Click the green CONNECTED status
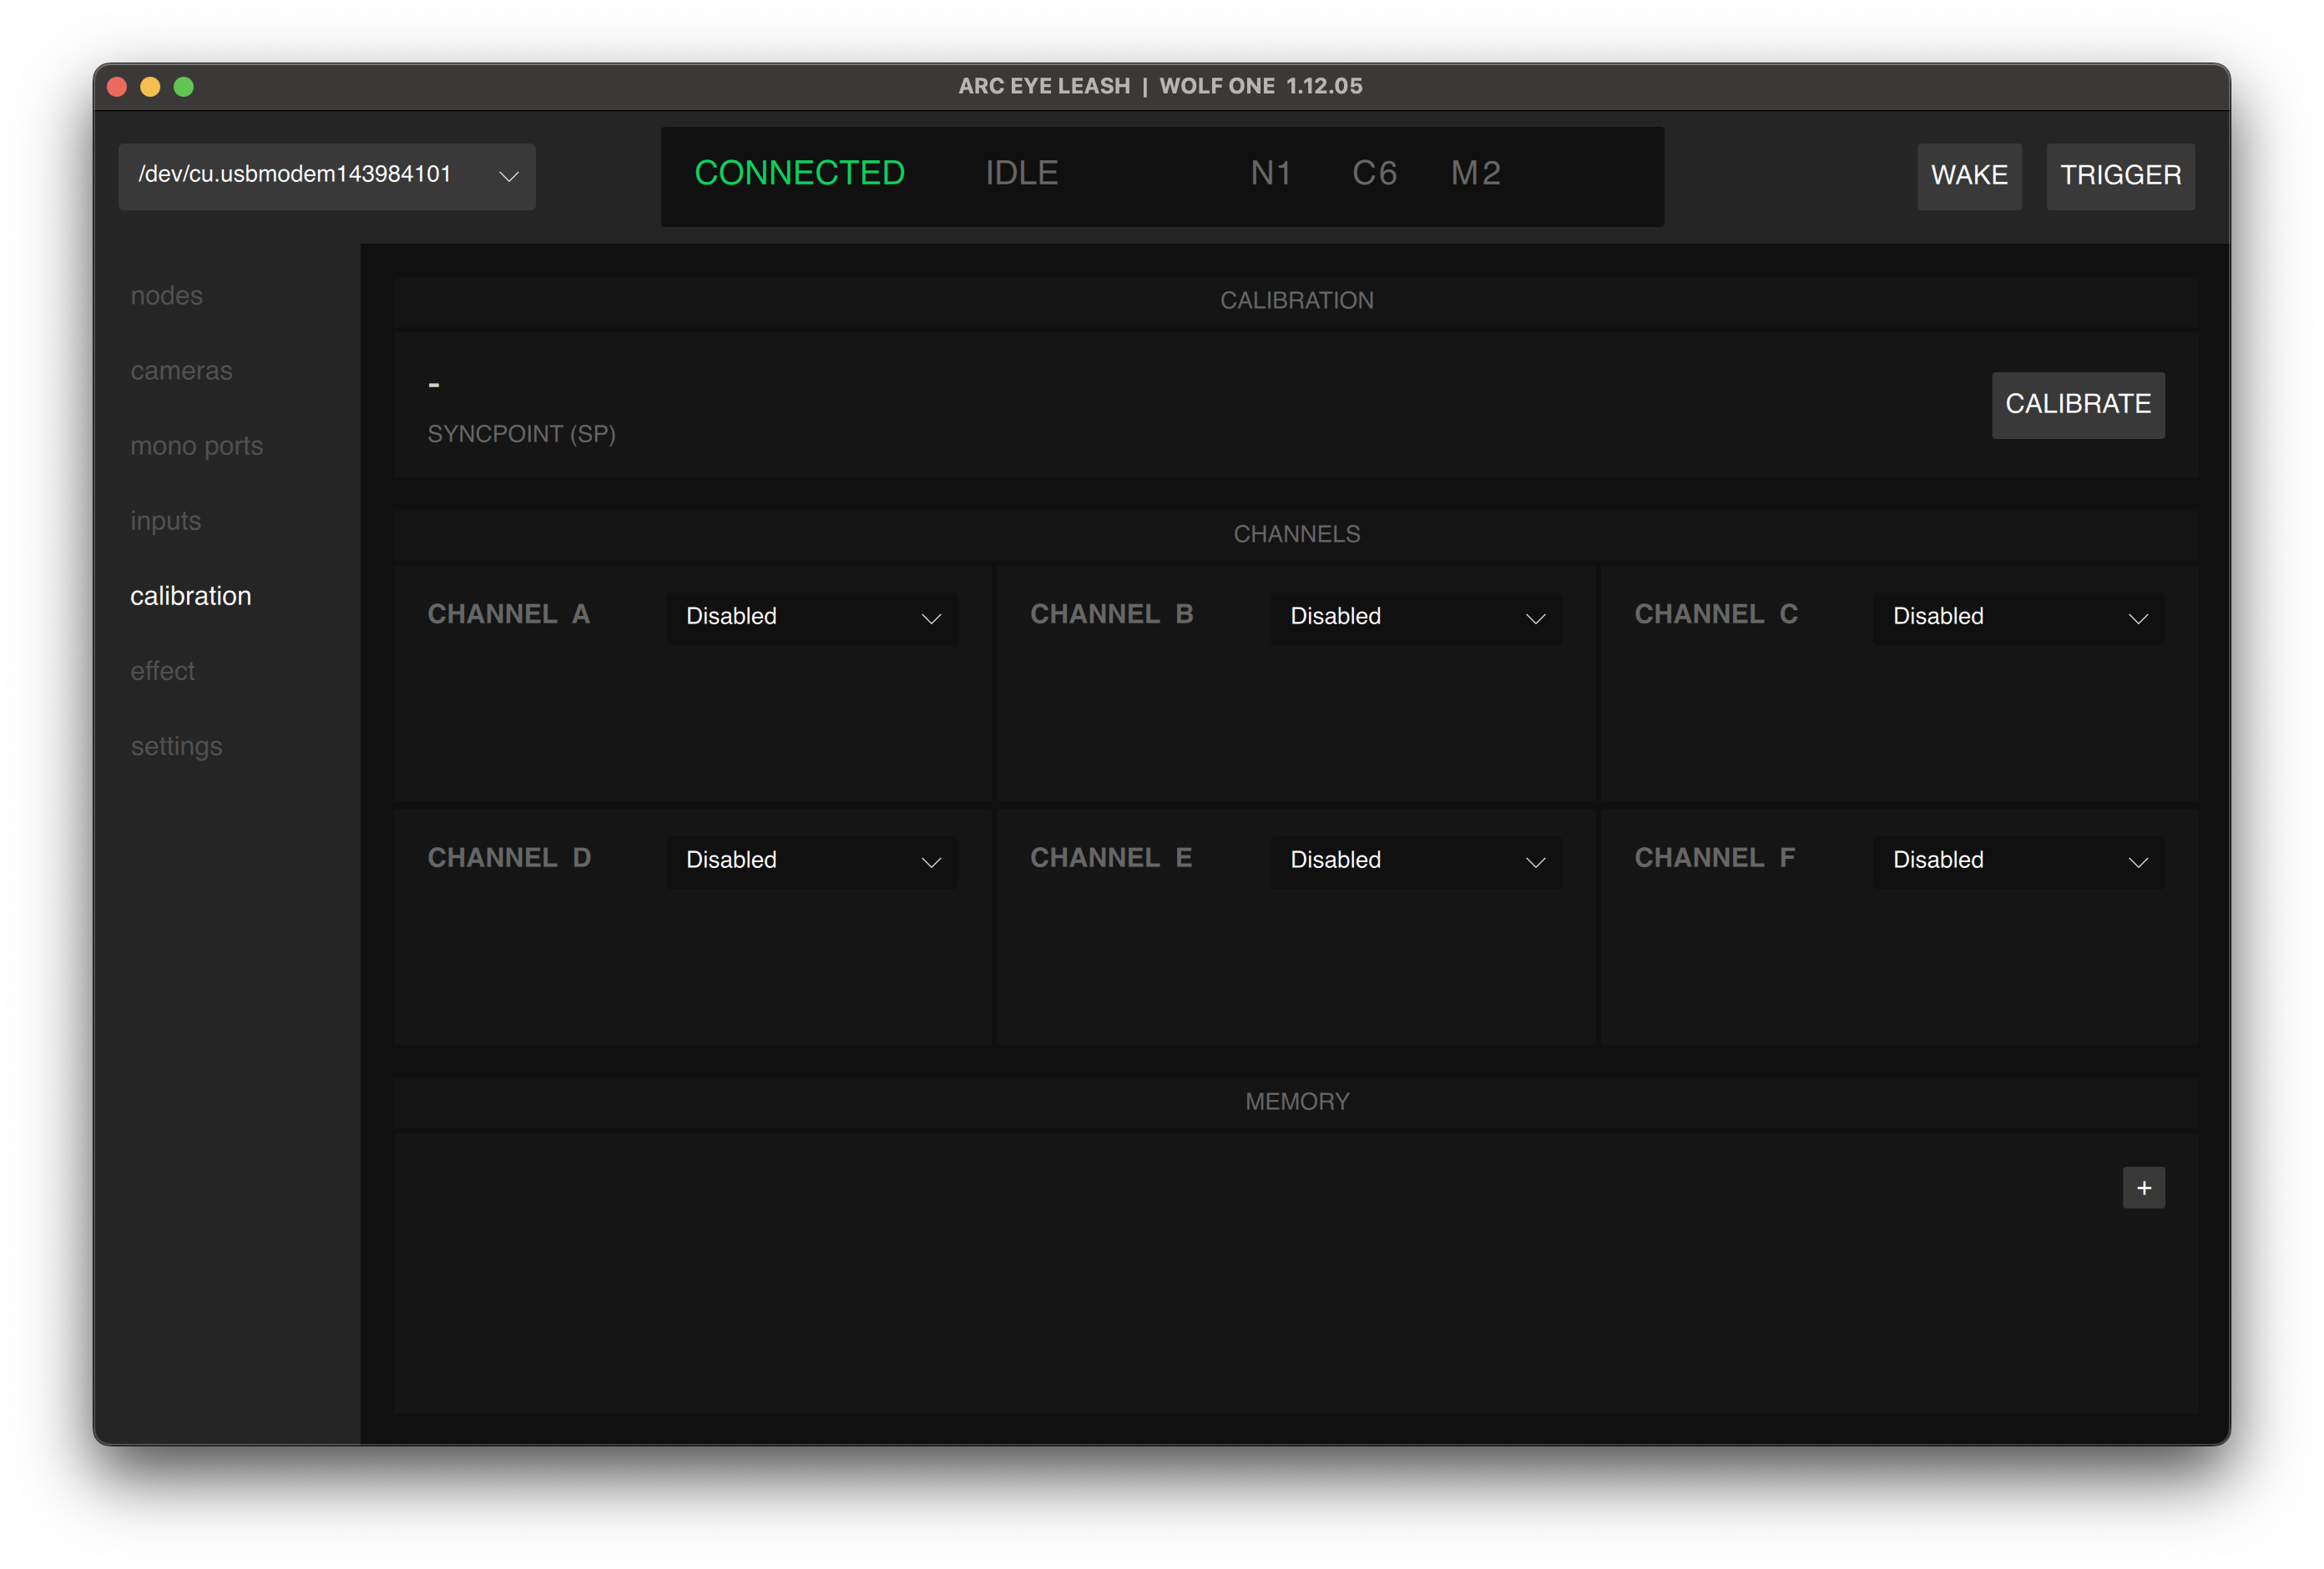The height and width of the screenshot is (1569, 2324). (x=800, y=173)
